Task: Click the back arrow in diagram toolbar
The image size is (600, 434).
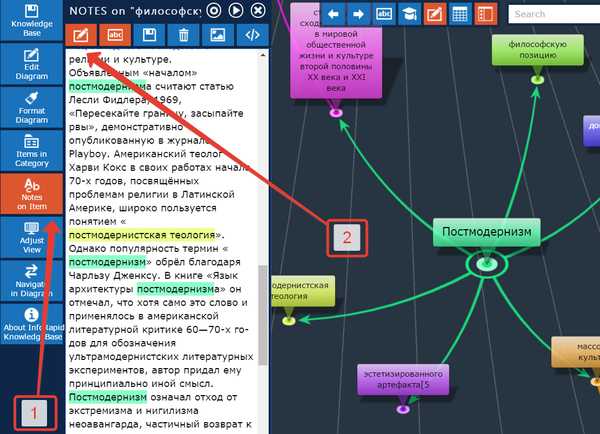Action: [x=335, y=14]
